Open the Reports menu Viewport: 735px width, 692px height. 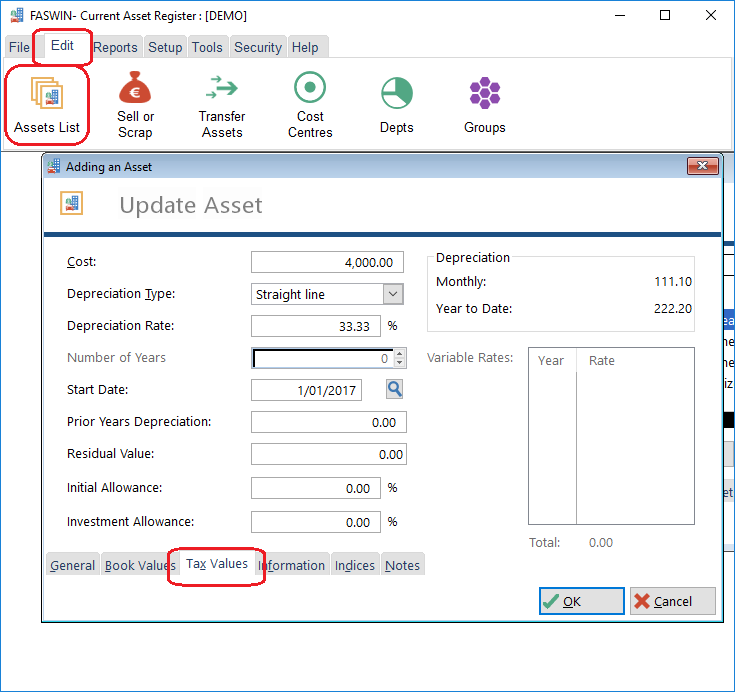[115, 47]
